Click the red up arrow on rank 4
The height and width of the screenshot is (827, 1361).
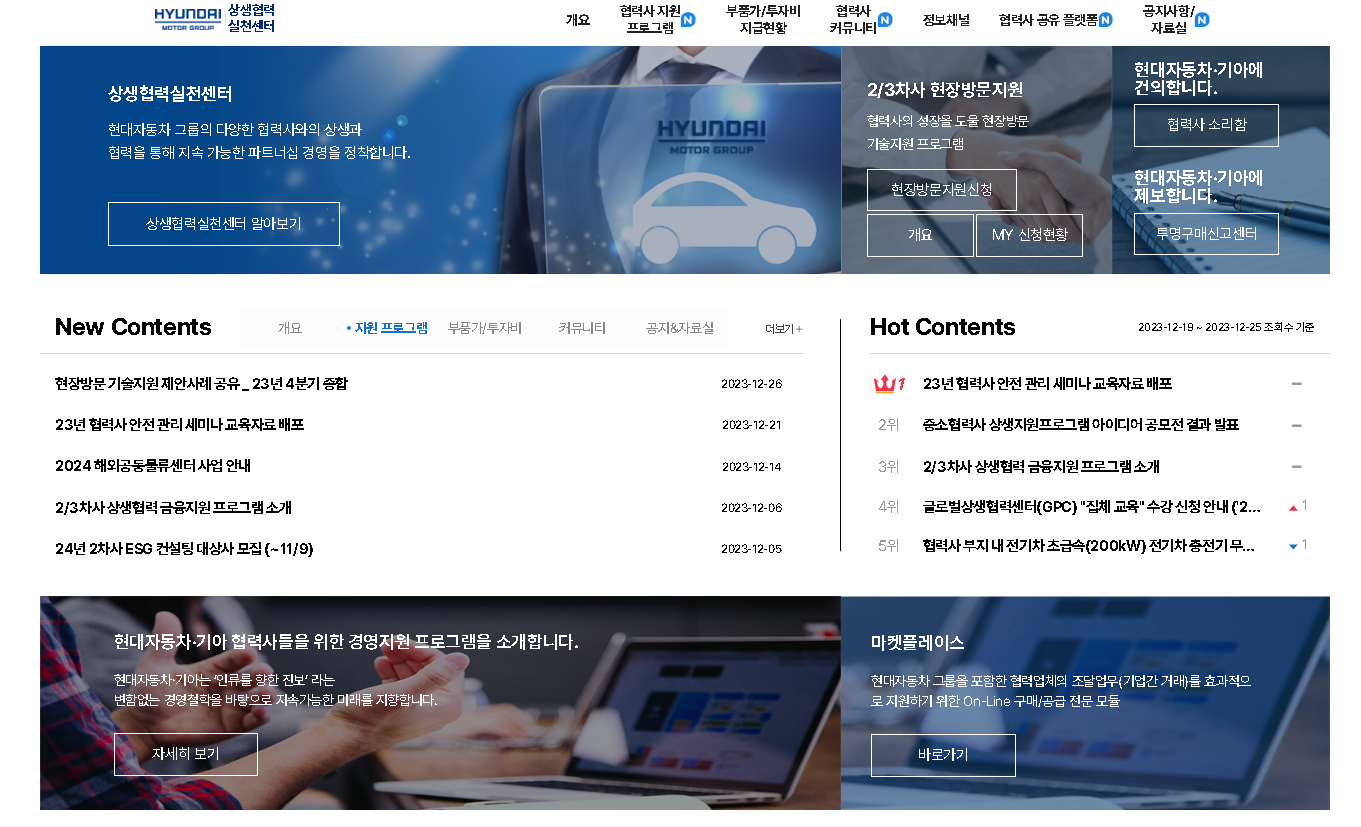[x=1293, y=508]
